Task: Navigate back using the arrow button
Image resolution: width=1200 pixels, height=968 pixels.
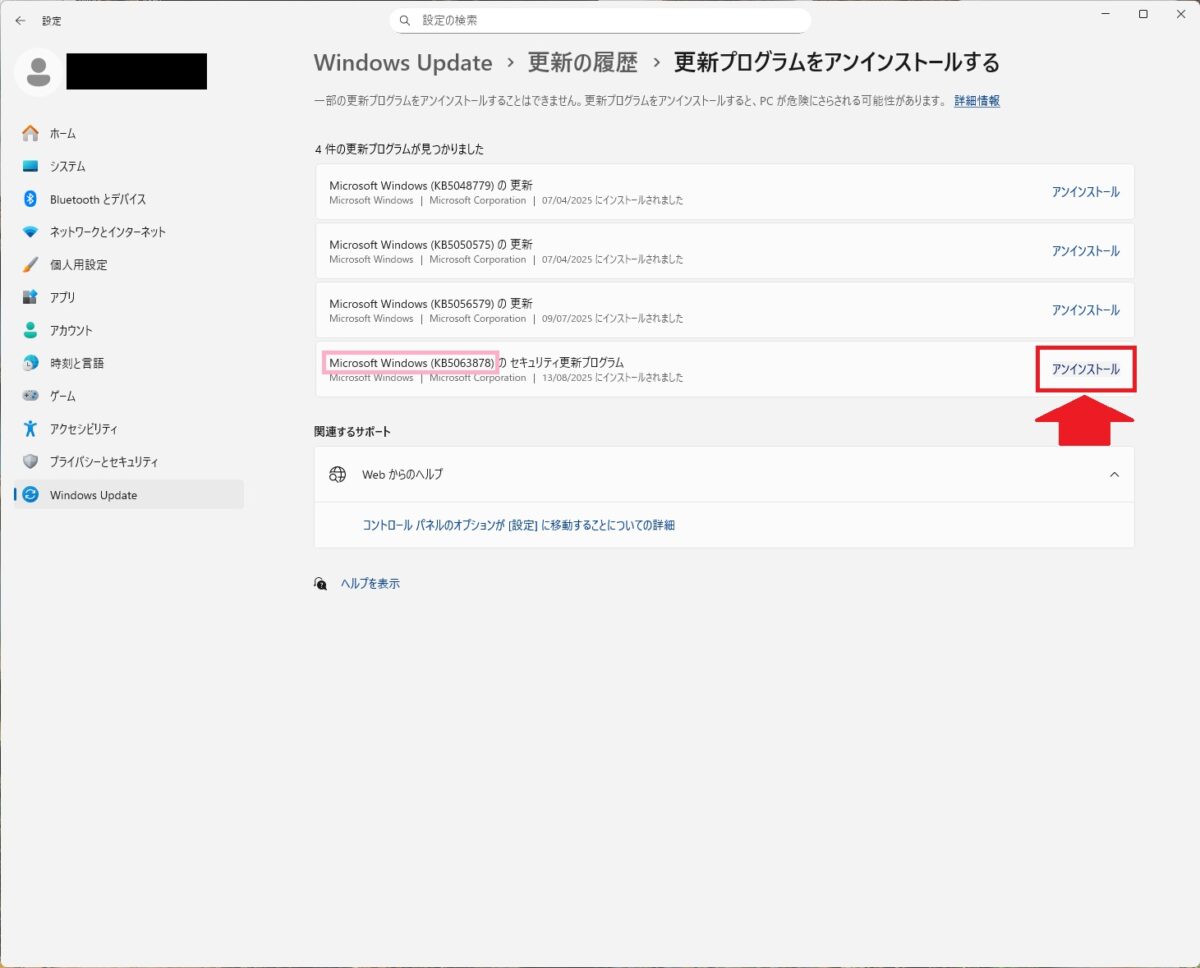Action: pos(20,20)
